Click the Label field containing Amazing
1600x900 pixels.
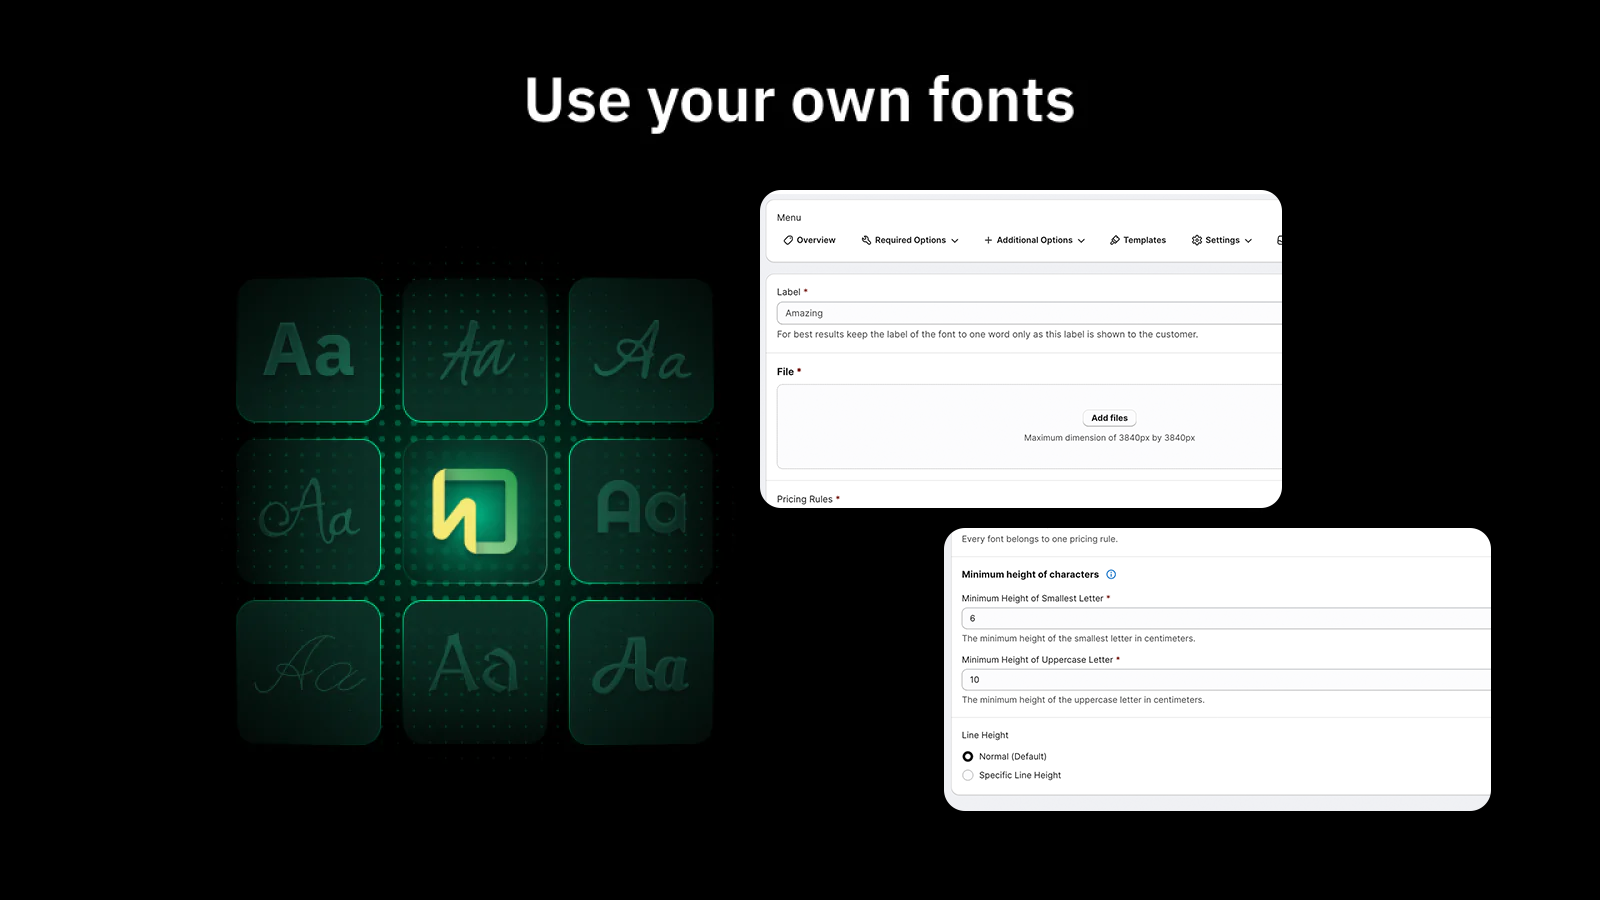click(1028, 314)
